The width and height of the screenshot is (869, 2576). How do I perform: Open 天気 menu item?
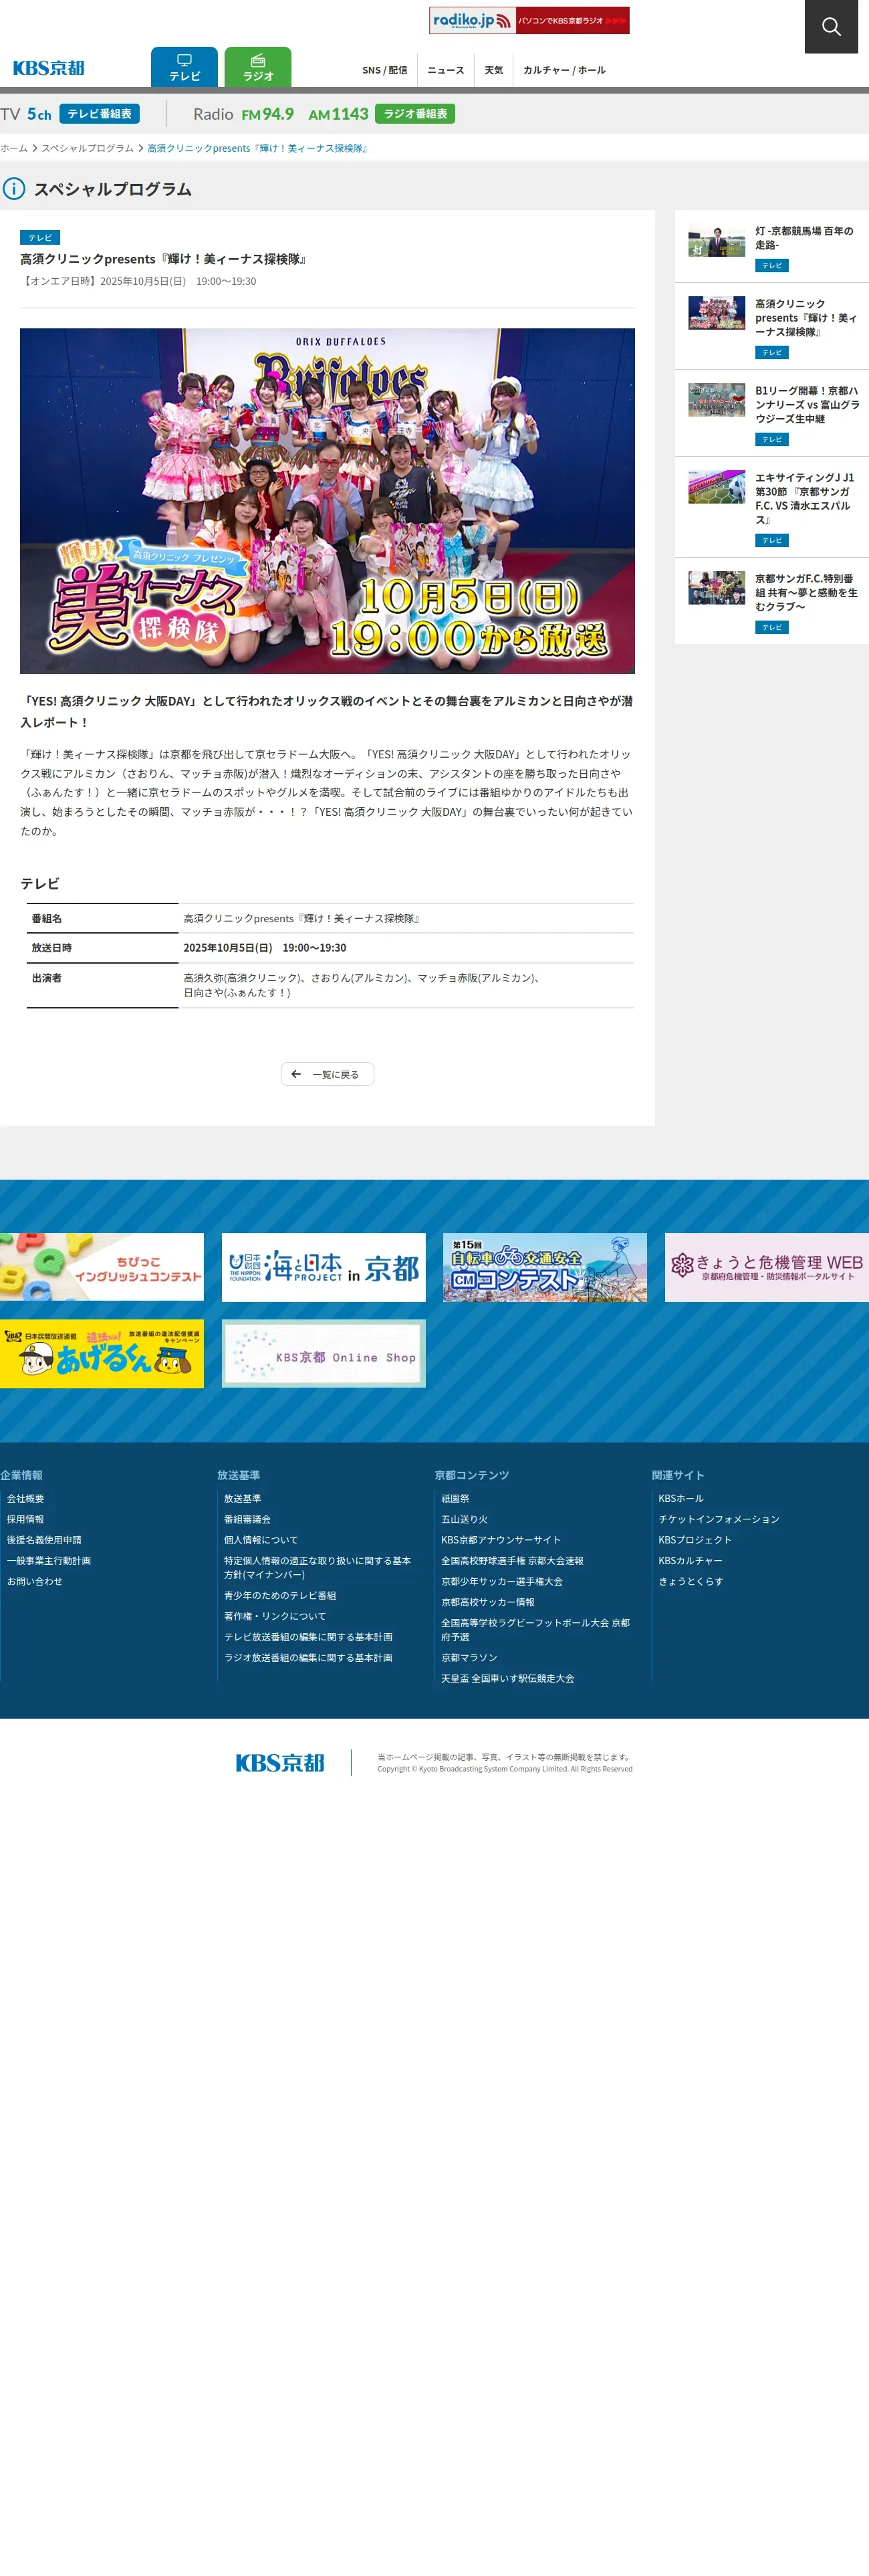(x=494, y=70)
